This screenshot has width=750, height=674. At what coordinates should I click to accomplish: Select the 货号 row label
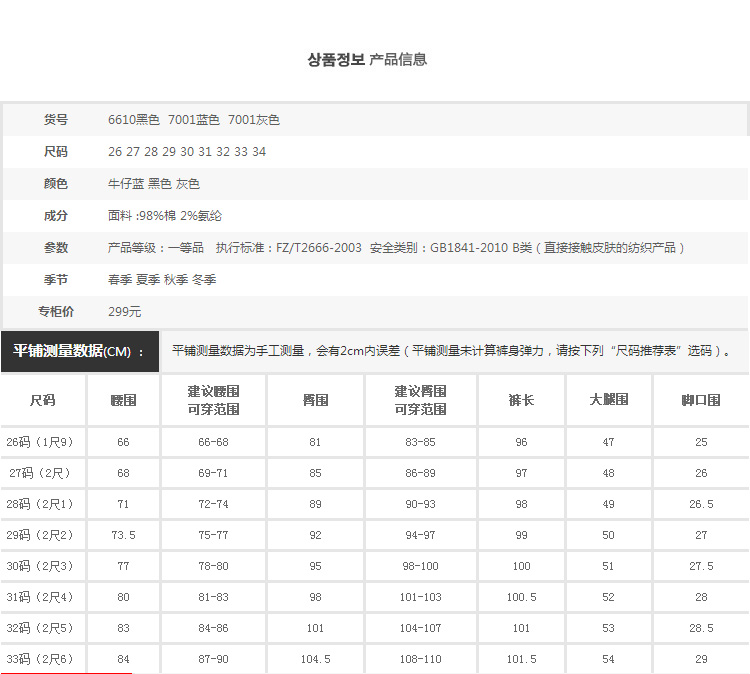[x=56, y=120]
